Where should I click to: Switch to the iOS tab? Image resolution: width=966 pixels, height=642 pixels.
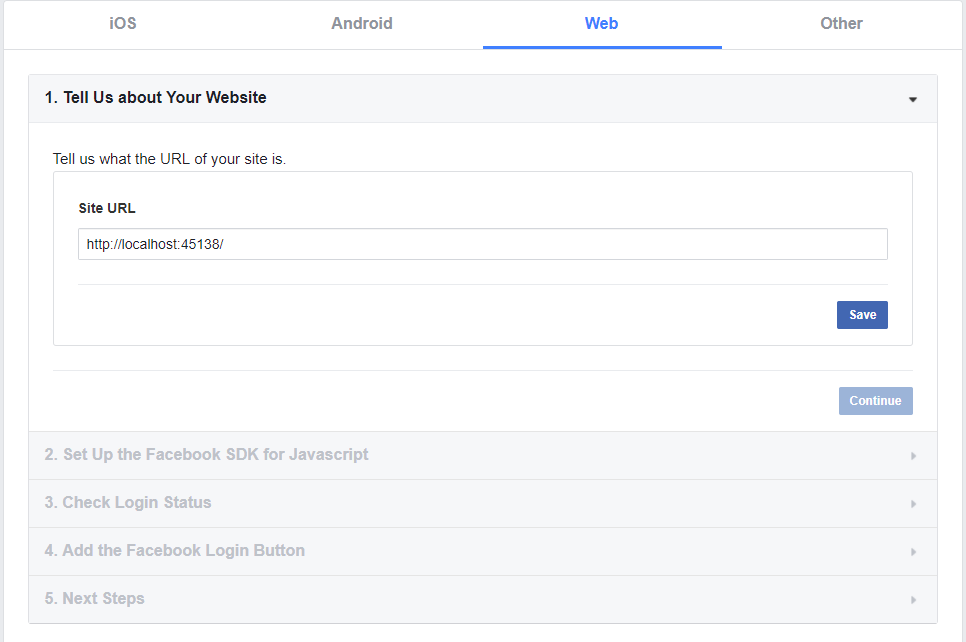click(123, 23)
